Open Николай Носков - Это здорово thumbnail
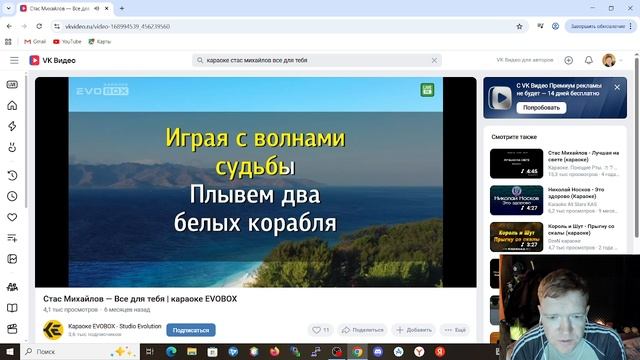The image size is (640, 360). click(x=516, y=200)
